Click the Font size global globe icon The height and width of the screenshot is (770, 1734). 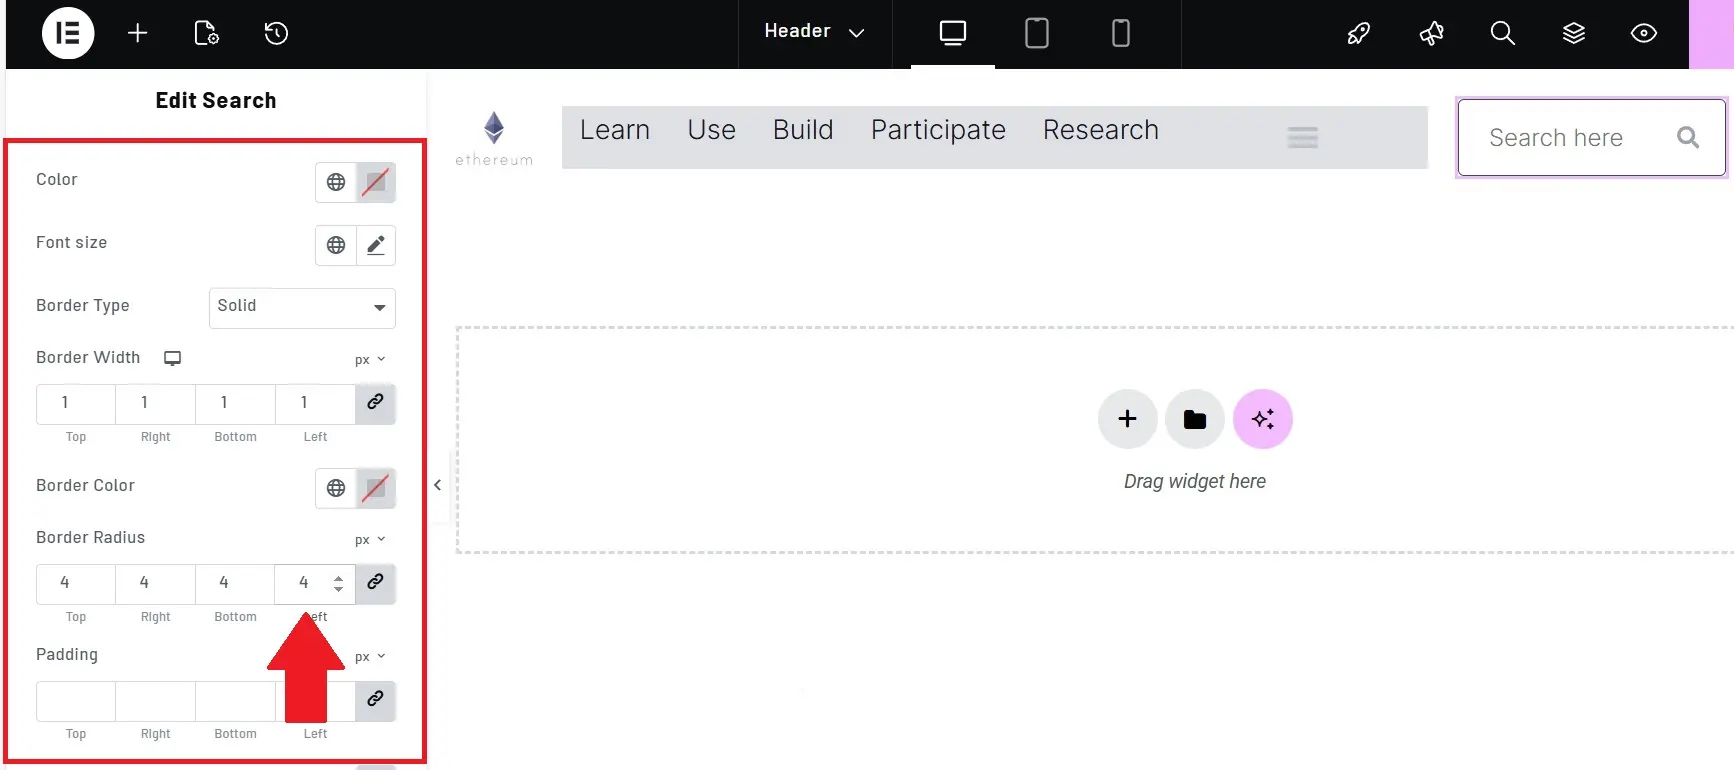(x=336, y=245)
